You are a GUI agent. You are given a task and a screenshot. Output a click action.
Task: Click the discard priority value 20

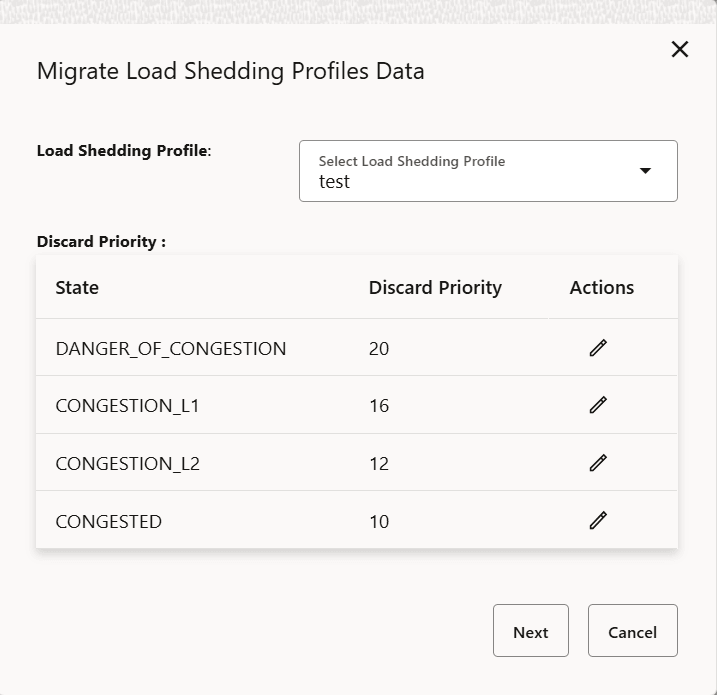click(379, 349)
